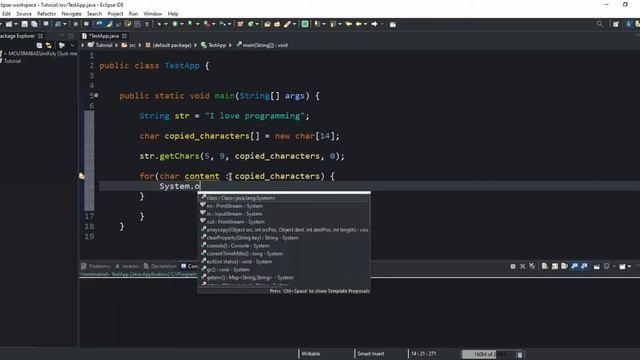
Task: Select 'in : InputStream - System' proposal
Action: click(284, 214)
